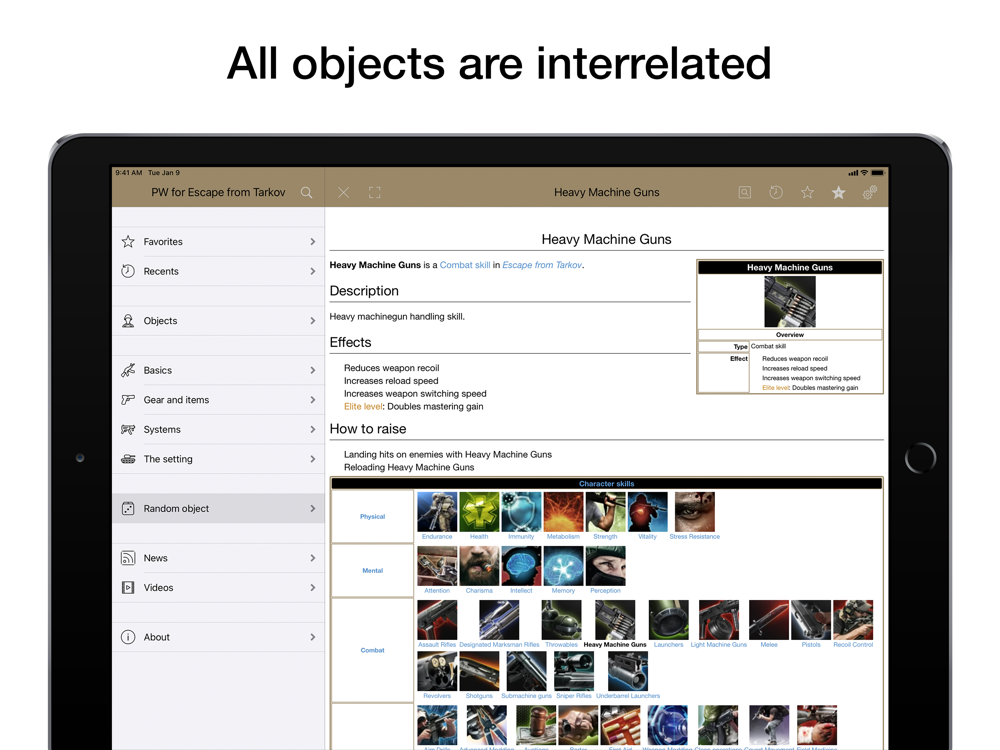
Task: Open the Health skill icon
Action: click(479, 512)
